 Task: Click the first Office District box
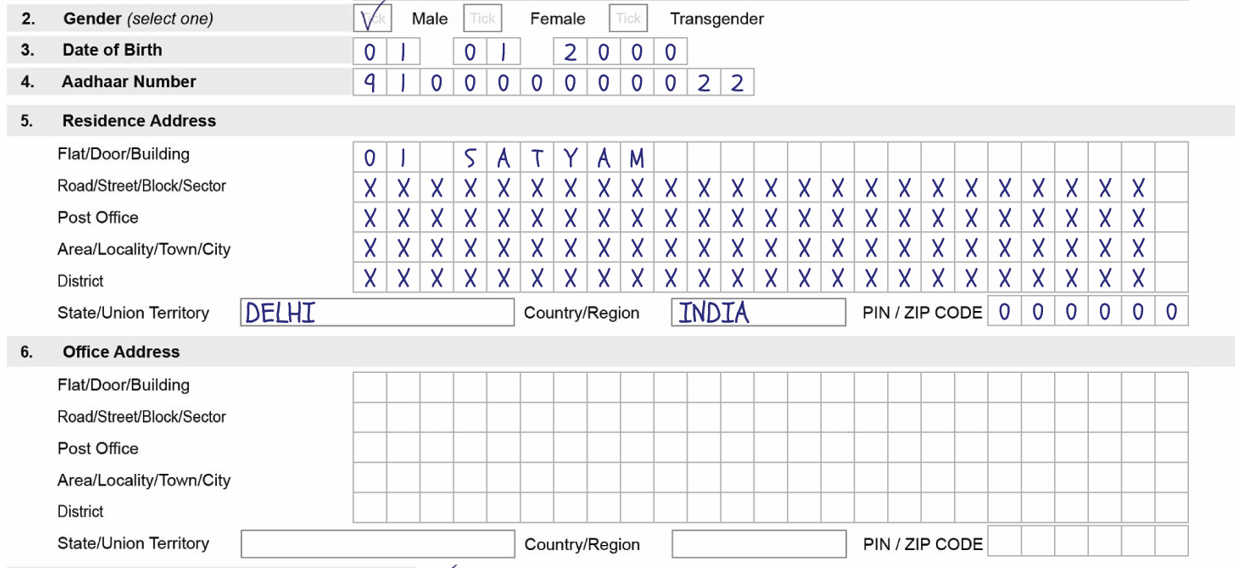(x=370, y=509)
